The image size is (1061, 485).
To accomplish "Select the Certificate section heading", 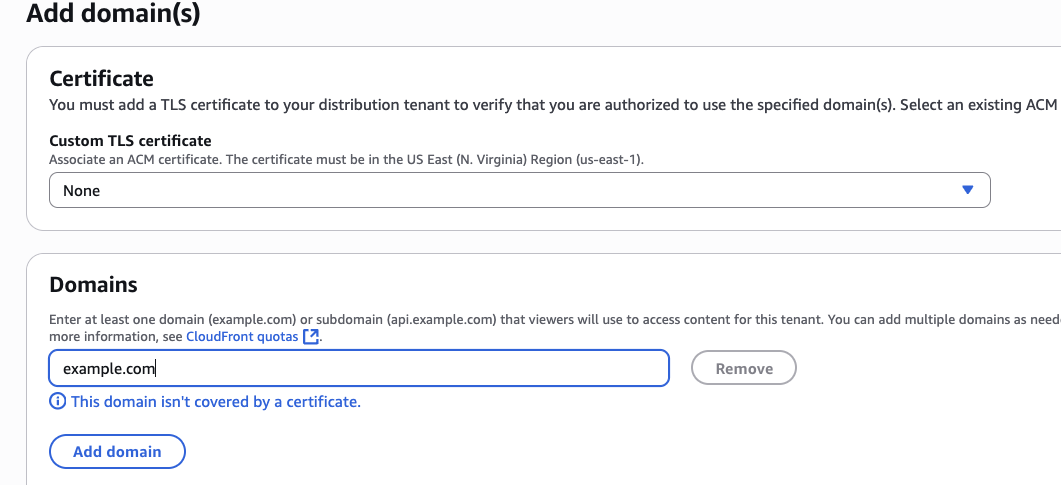I will pyautogui.click(x=101, y=78).
